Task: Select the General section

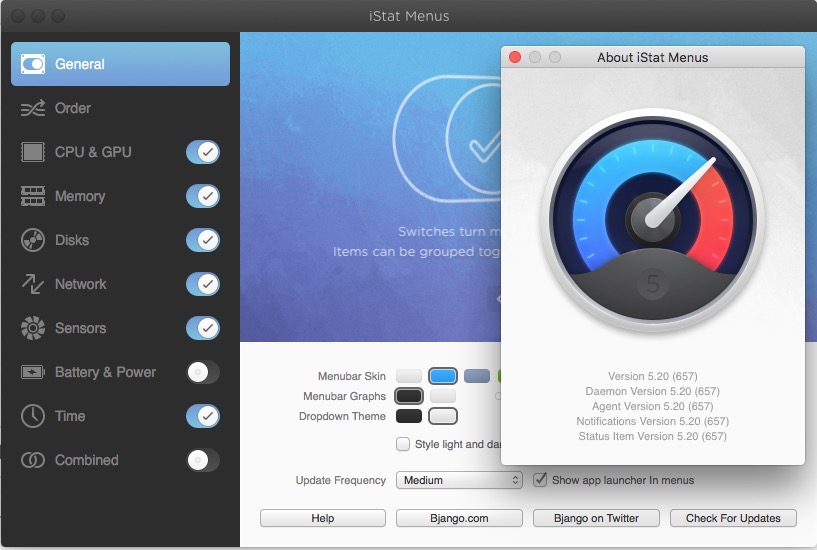Action: (x=120, y=64)
